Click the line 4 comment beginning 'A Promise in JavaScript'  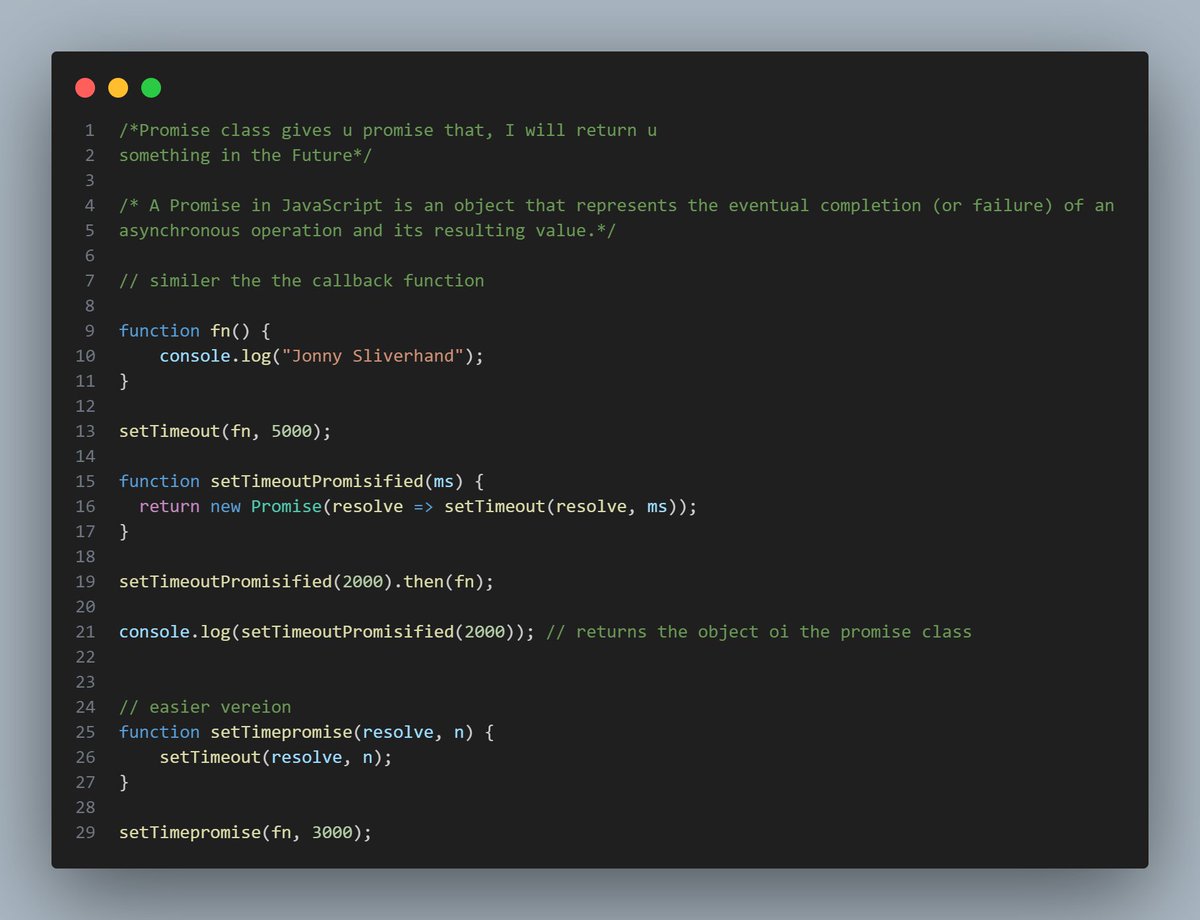point(616,205)
